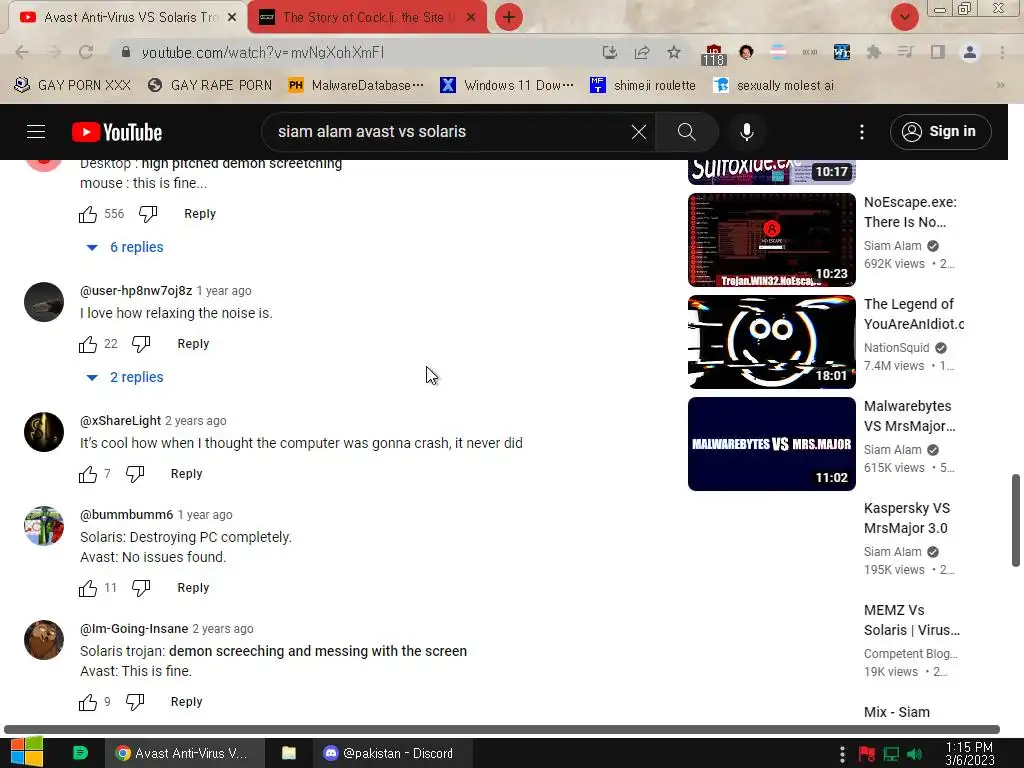
Task: Open The Legend of YouAreAnIdiot thumbnail
Action: tap(771, 342)
